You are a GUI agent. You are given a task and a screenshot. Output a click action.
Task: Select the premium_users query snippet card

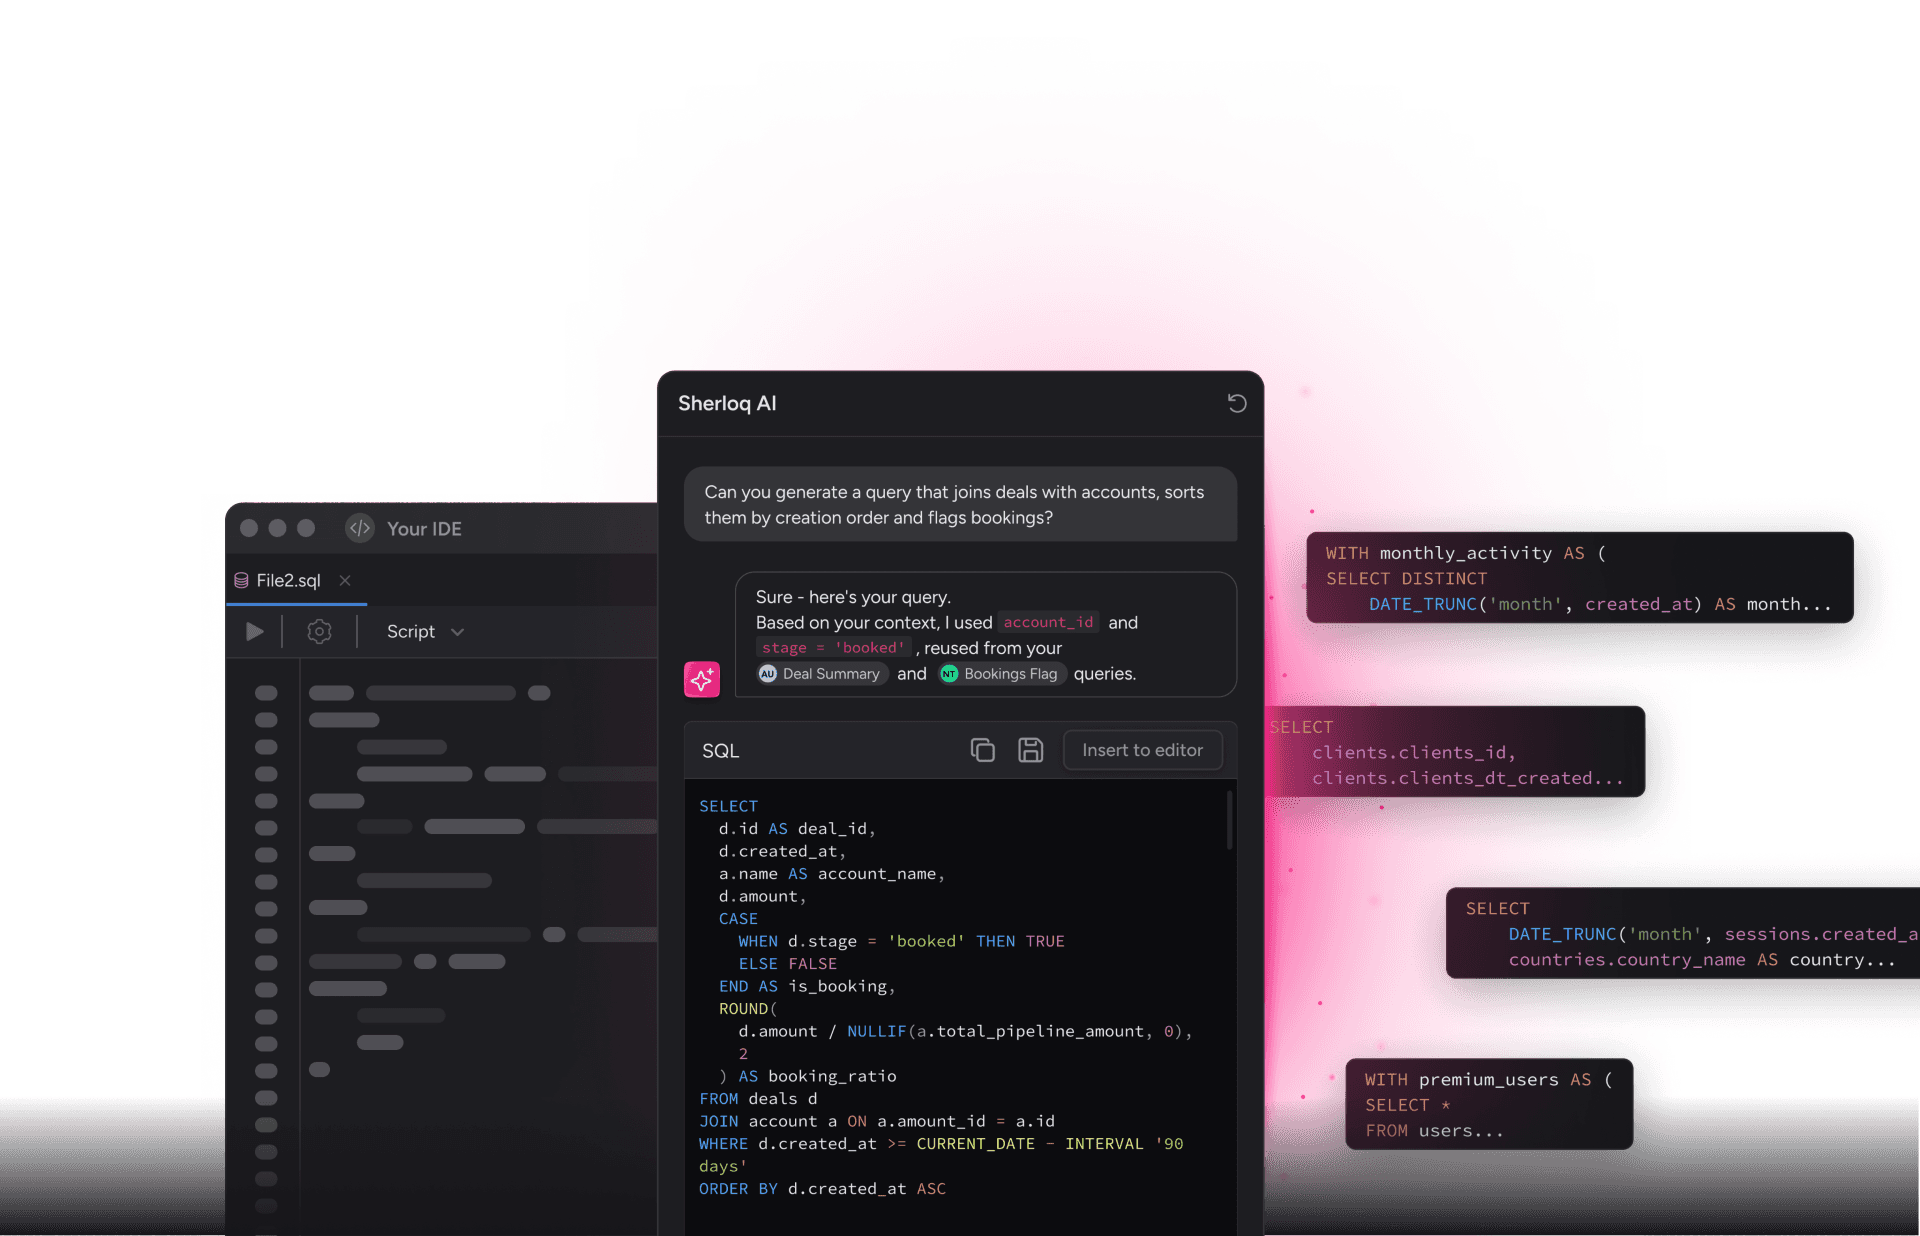(x=1488, y=1105)
